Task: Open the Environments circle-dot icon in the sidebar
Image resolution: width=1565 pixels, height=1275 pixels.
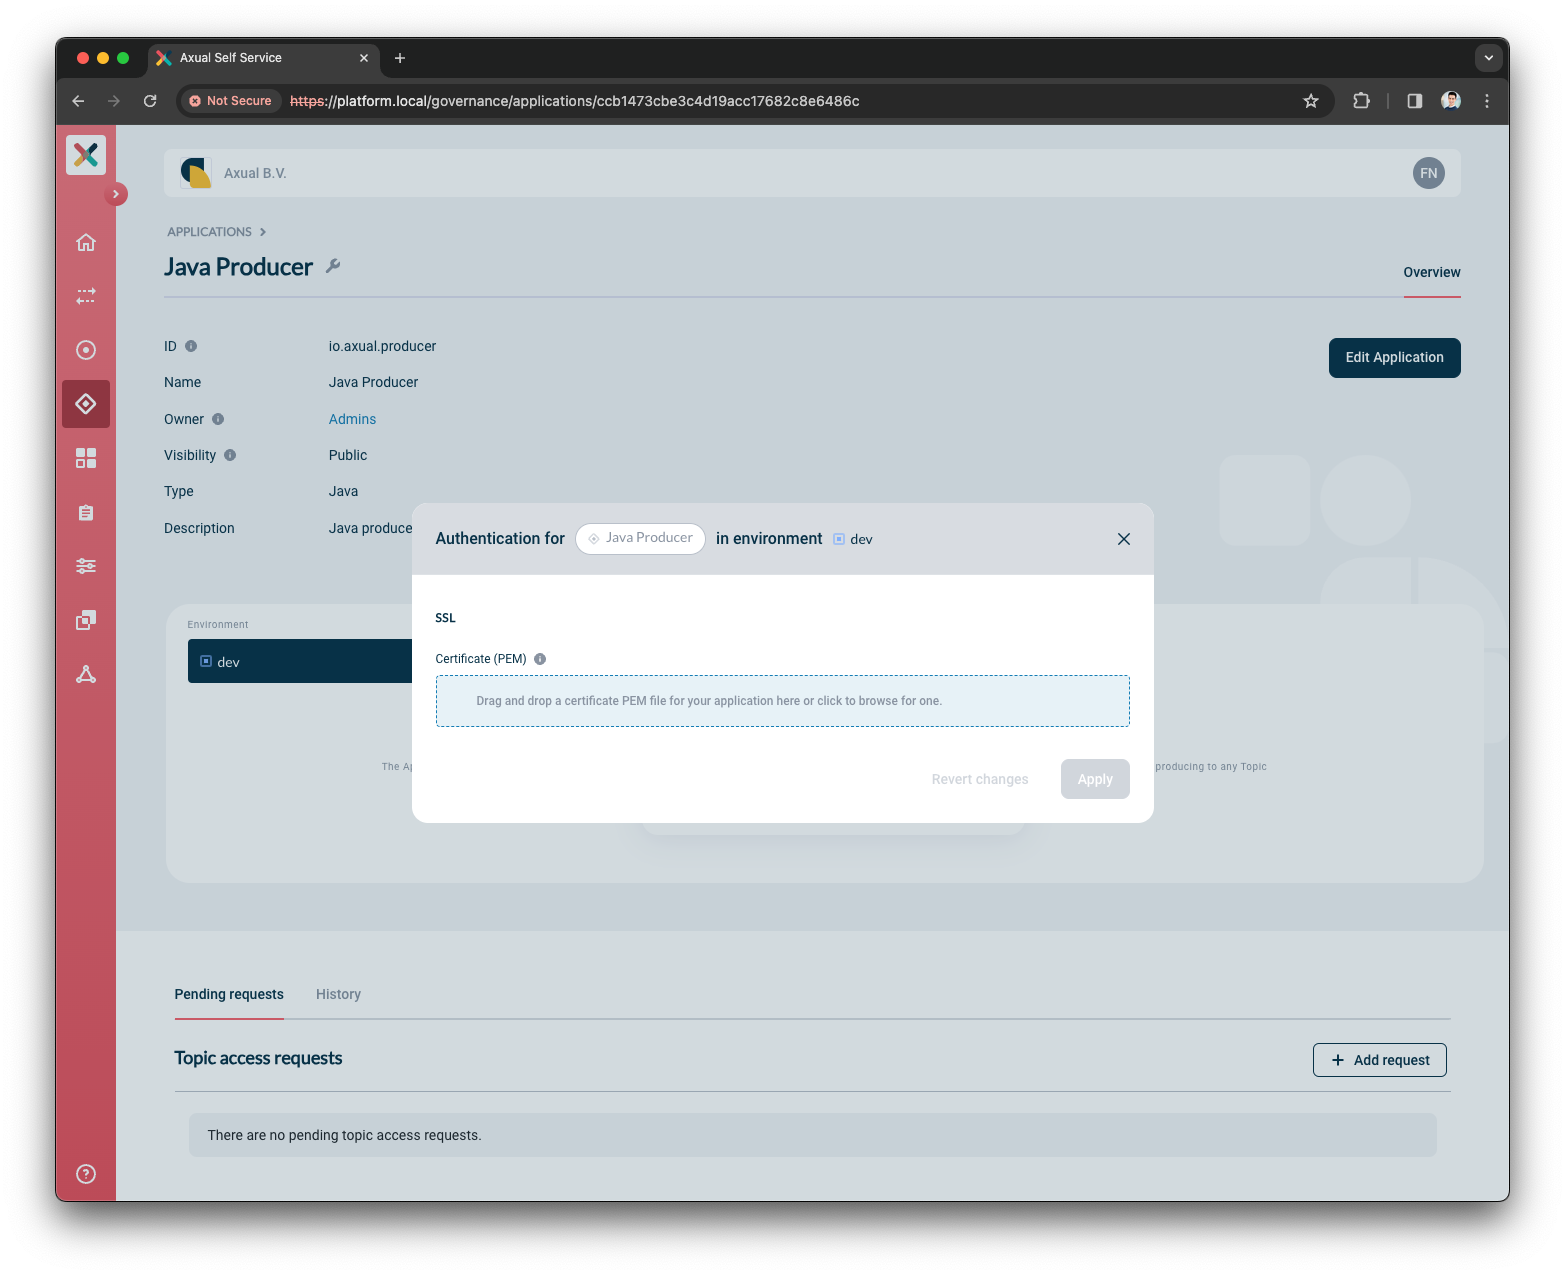Action: click(86, 350)
